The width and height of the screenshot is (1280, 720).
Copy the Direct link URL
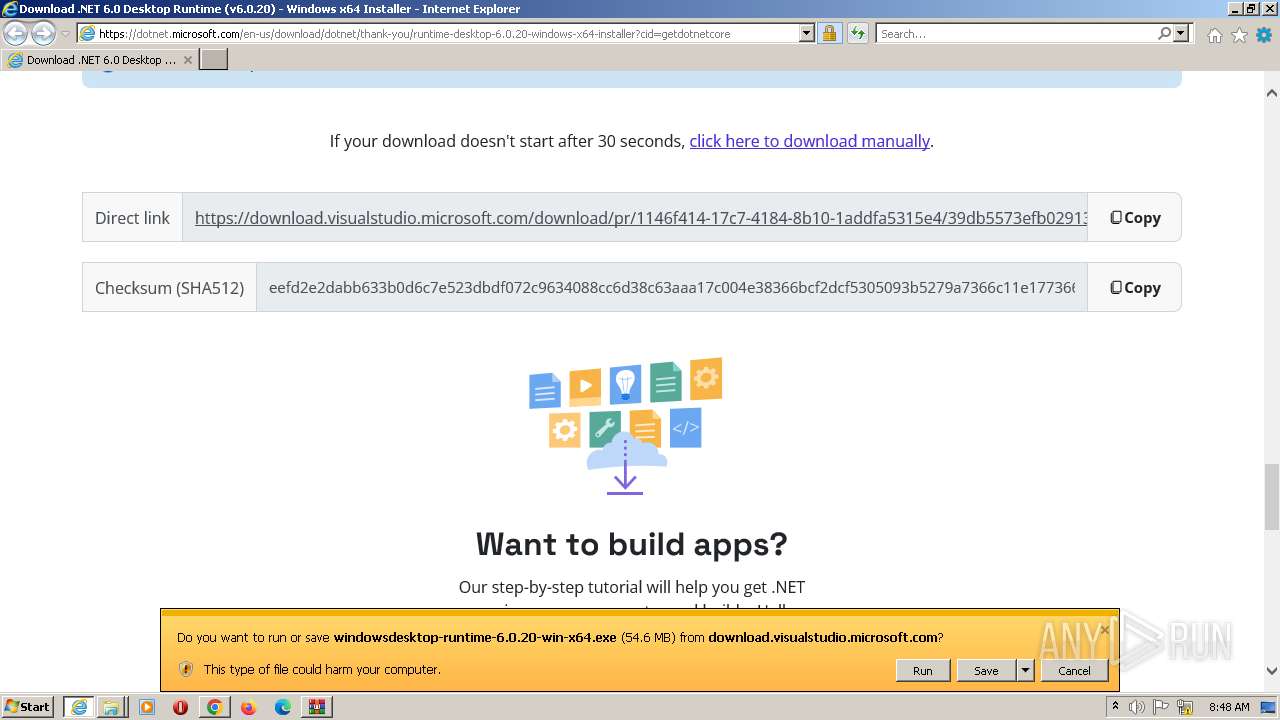pos(1134,217)
